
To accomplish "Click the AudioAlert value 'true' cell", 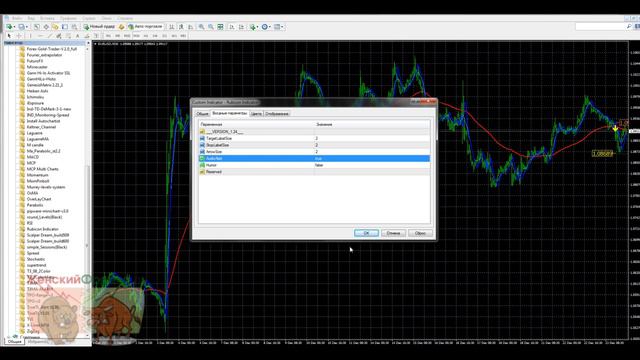I will tap(372, 158).
